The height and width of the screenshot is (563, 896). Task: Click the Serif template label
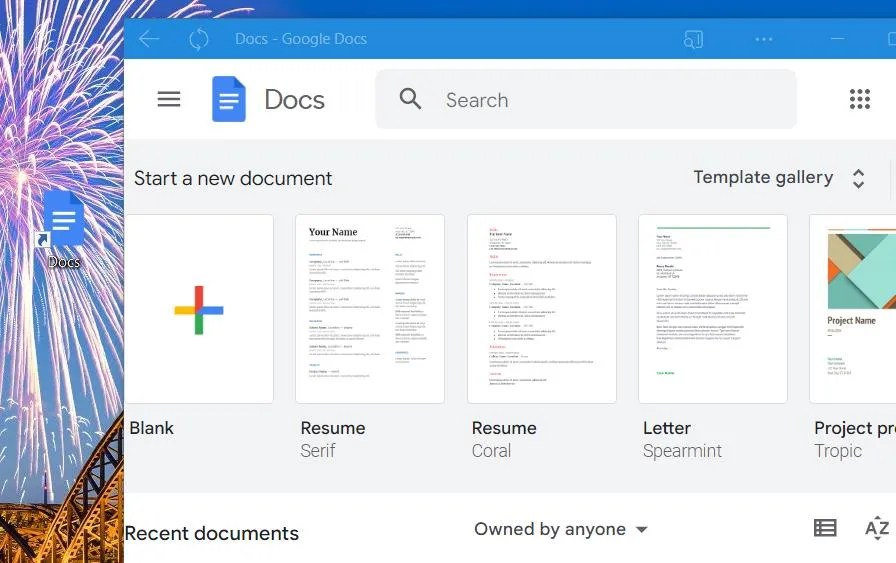point(318,451)
